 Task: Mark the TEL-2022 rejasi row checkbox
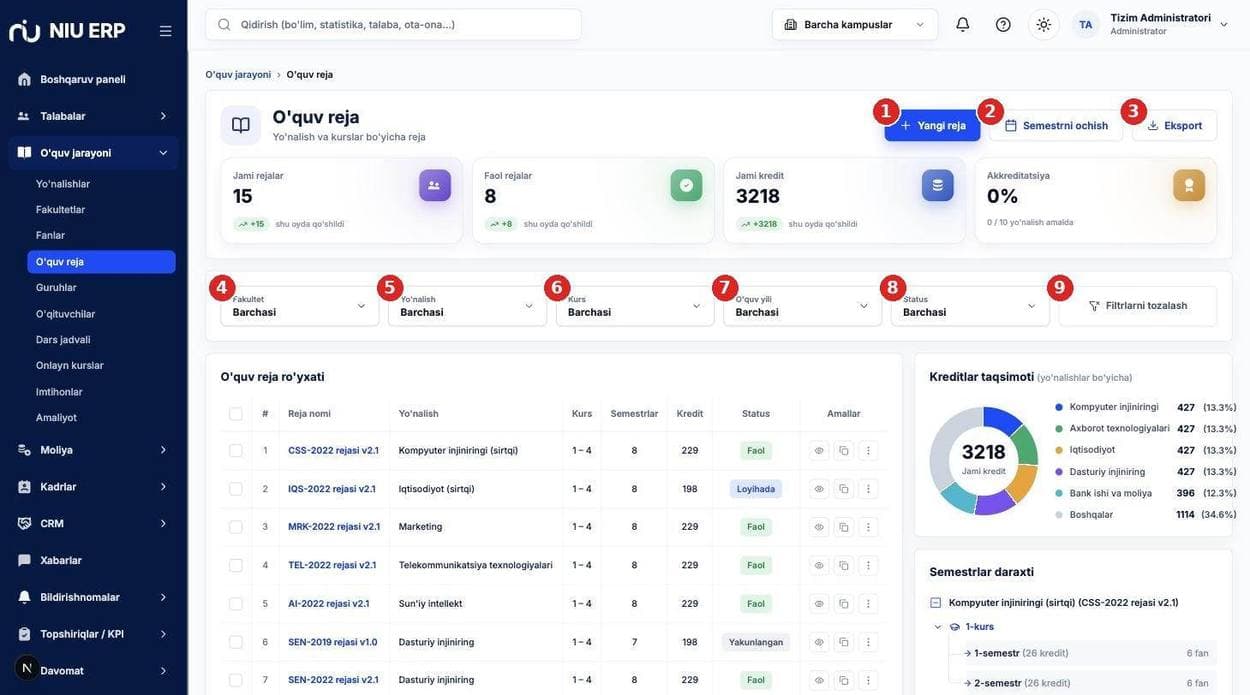236,565
